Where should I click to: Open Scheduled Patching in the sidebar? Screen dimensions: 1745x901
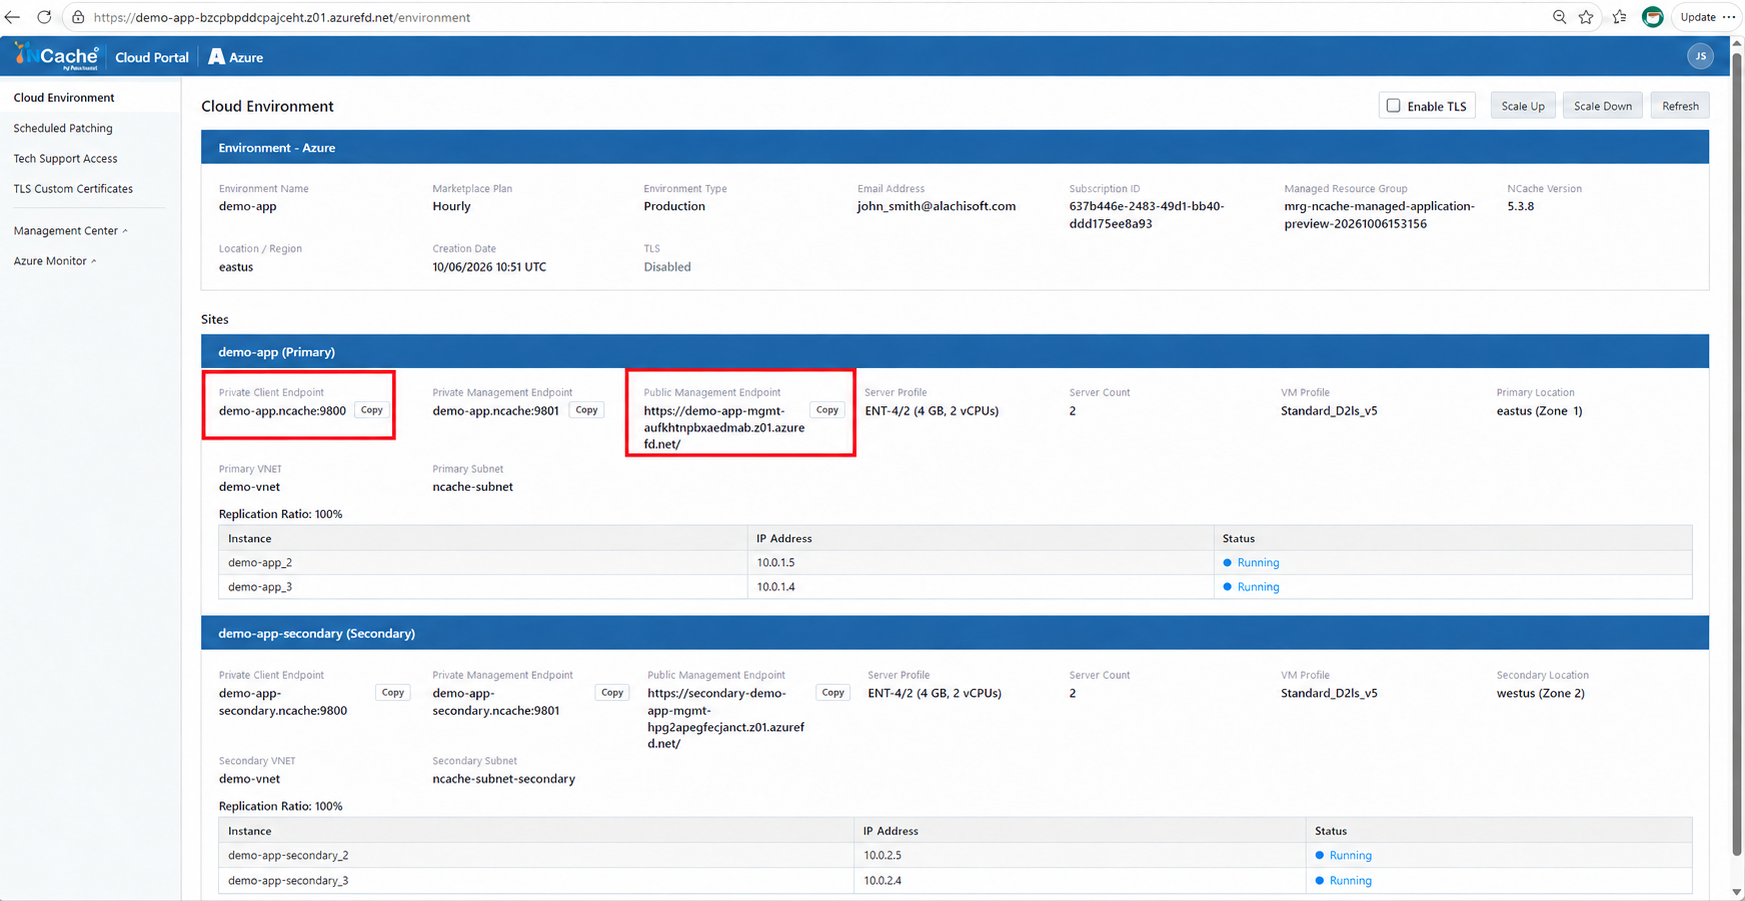63,128
